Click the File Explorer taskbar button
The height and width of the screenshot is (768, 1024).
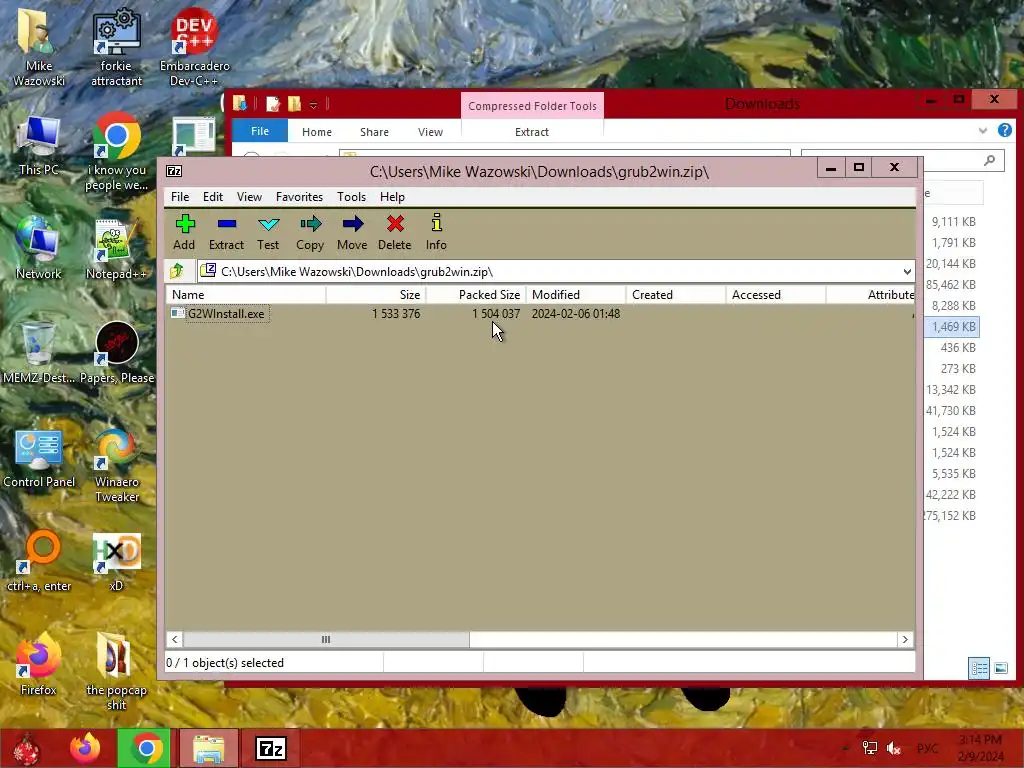pos(208,748)
